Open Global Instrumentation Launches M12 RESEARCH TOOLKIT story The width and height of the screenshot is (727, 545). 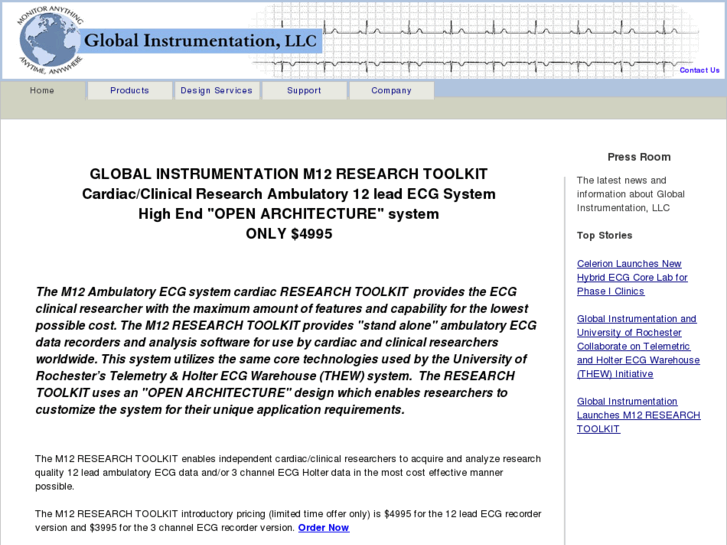(638, 415)
